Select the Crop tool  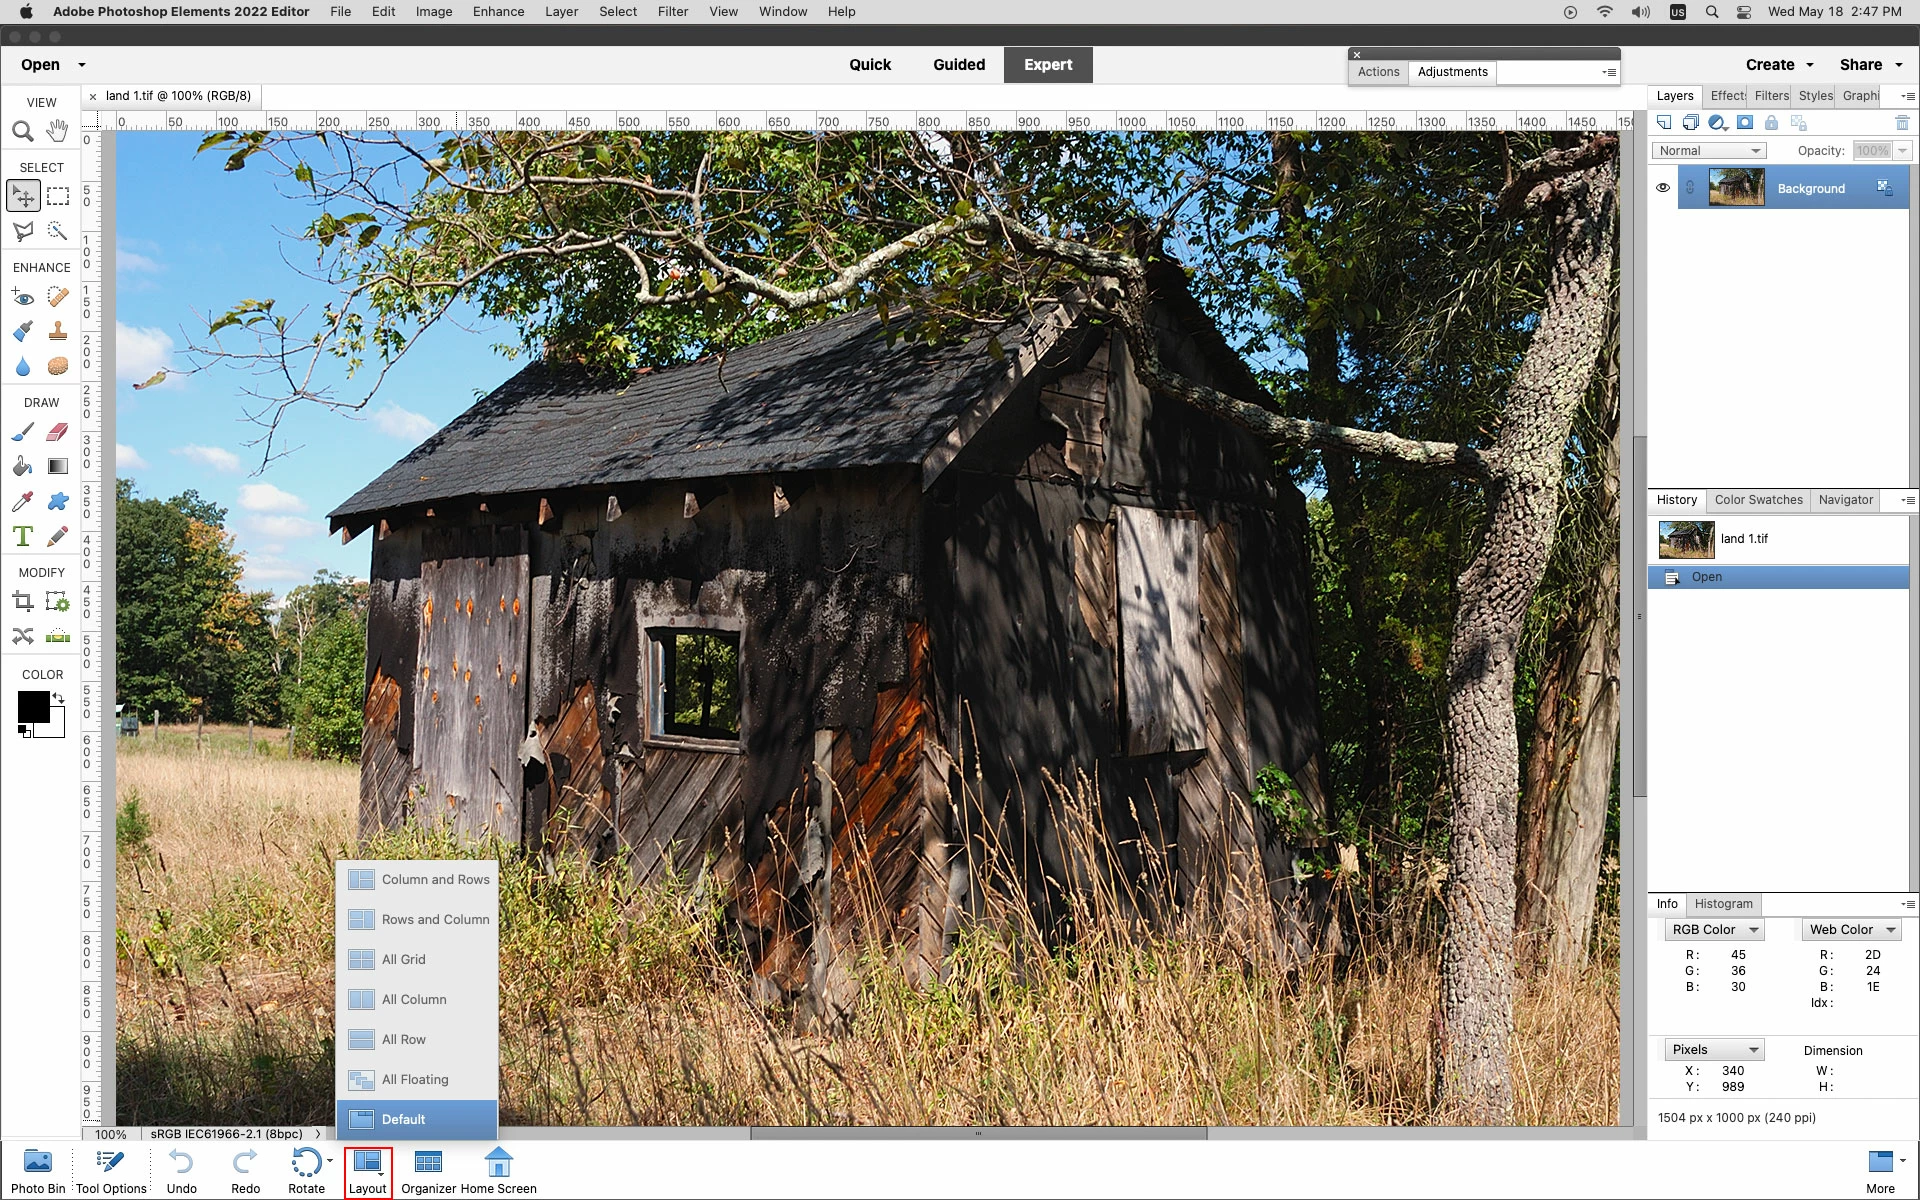[23, 602]
